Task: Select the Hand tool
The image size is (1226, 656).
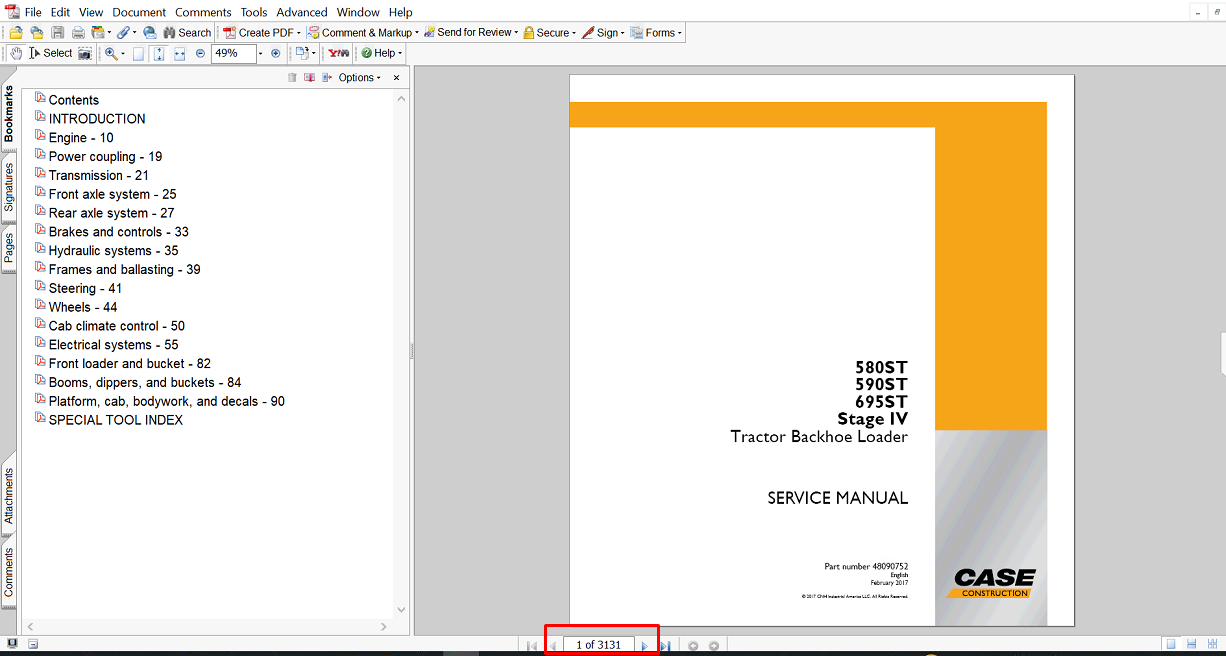Action: [x=16, y=53]
